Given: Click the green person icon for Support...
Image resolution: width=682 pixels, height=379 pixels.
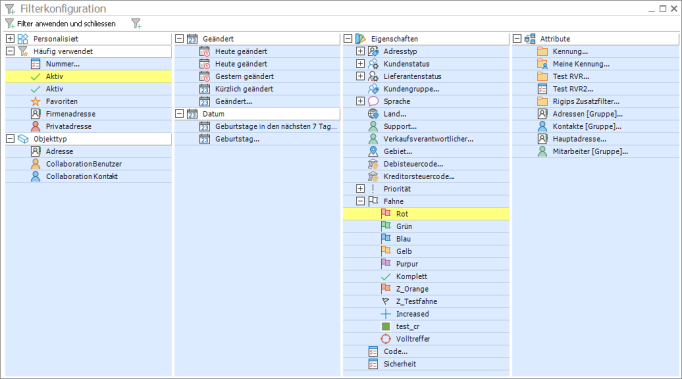Looking at the screenshot, I should point(373,127).
